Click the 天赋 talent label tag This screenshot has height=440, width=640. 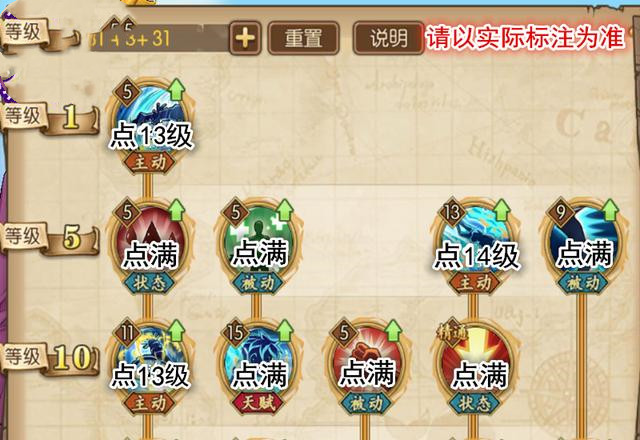258,403
